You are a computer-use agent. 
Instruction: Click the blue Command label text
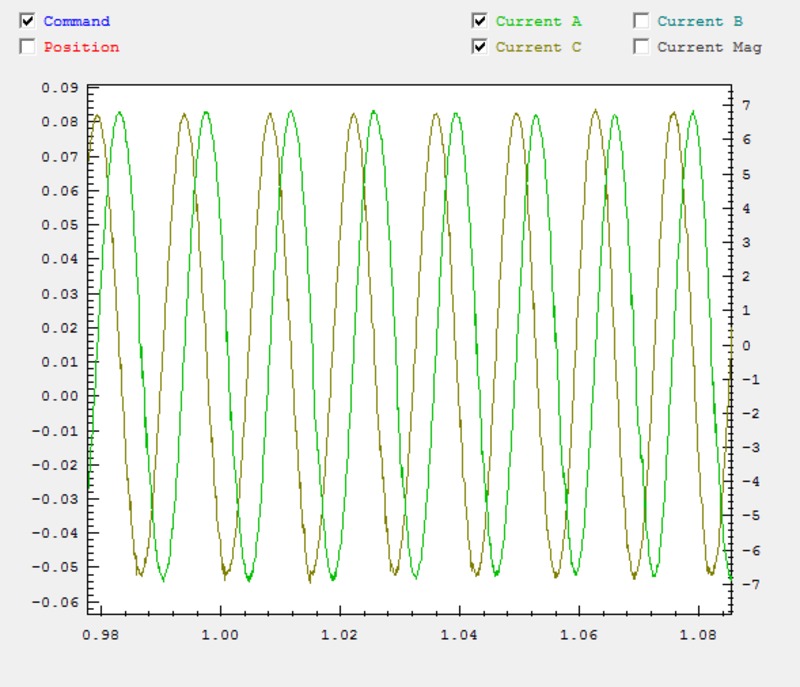point(77,21)
